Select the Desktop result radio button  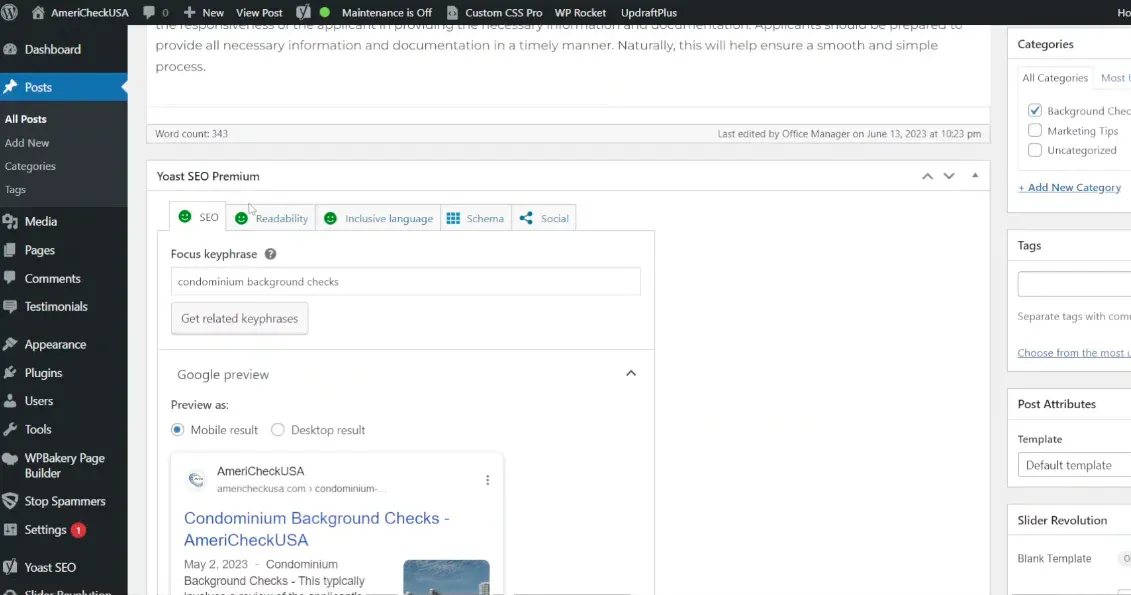(x=278, y=430)
